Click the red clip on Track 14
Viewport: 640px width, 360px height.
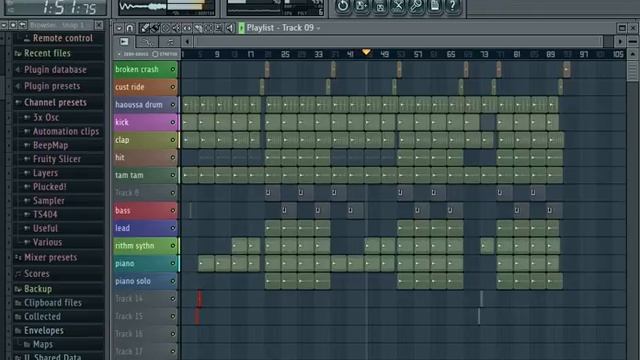199,299
